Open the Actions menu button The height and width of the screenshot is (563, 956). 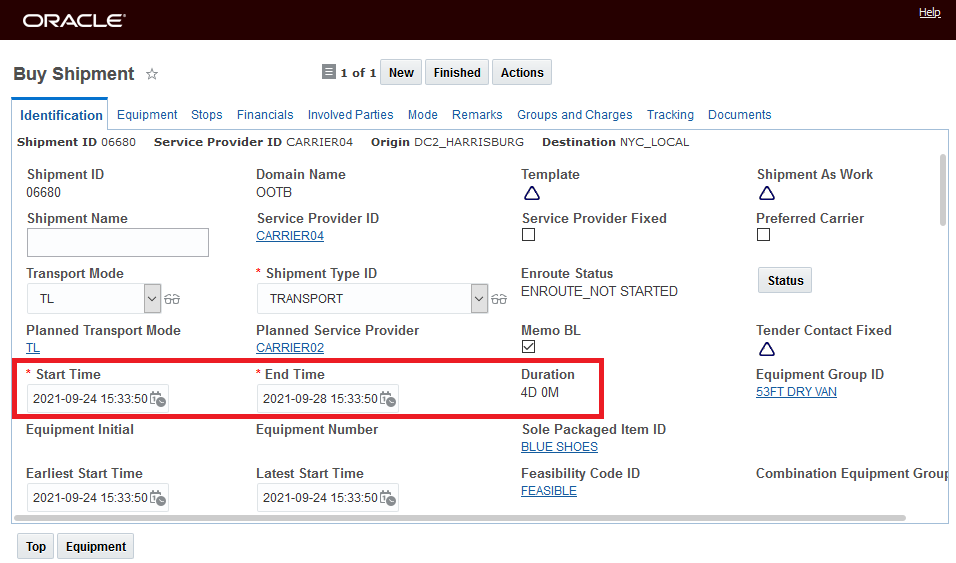[522, 73]
